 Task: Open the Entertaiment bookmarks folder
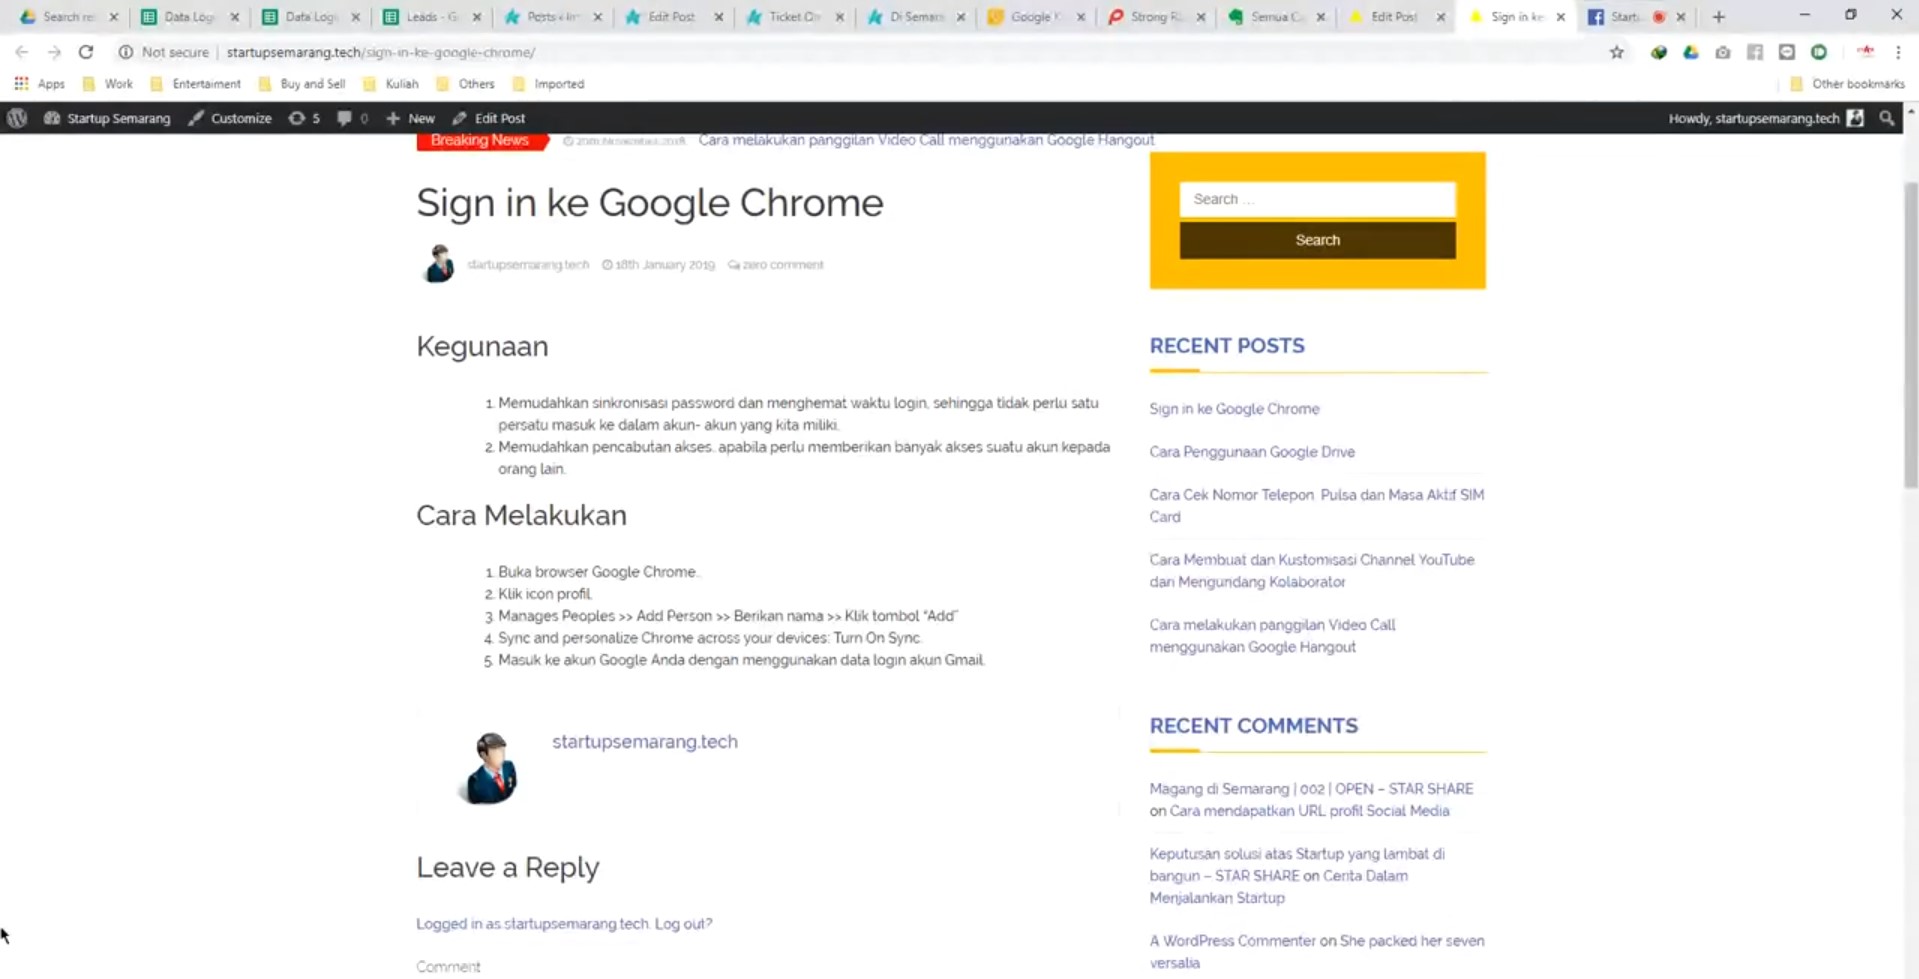coord(195,84)
